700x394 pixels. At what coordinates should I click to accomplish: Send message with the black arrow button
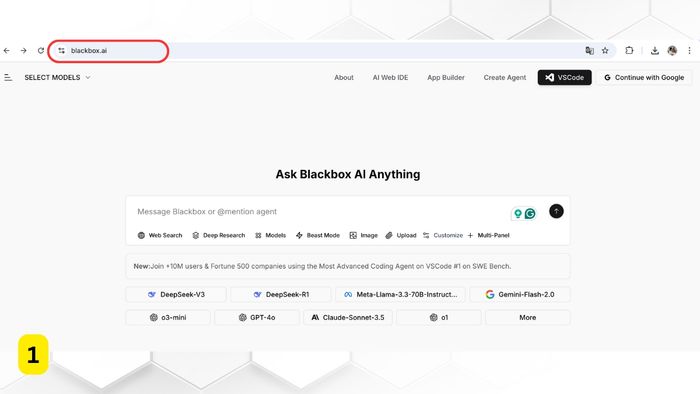tap(556, 211)
